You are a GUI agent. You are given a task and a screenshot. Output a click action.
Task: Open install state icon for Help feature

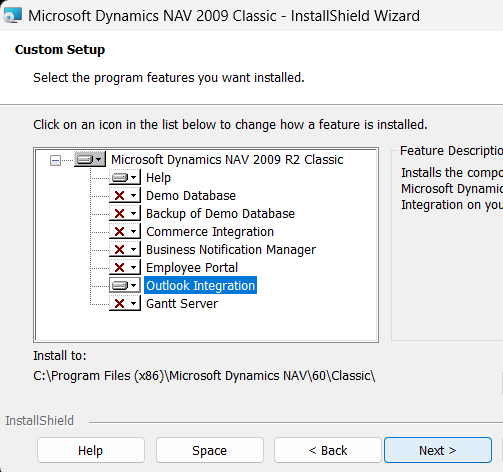coord(125,178)
